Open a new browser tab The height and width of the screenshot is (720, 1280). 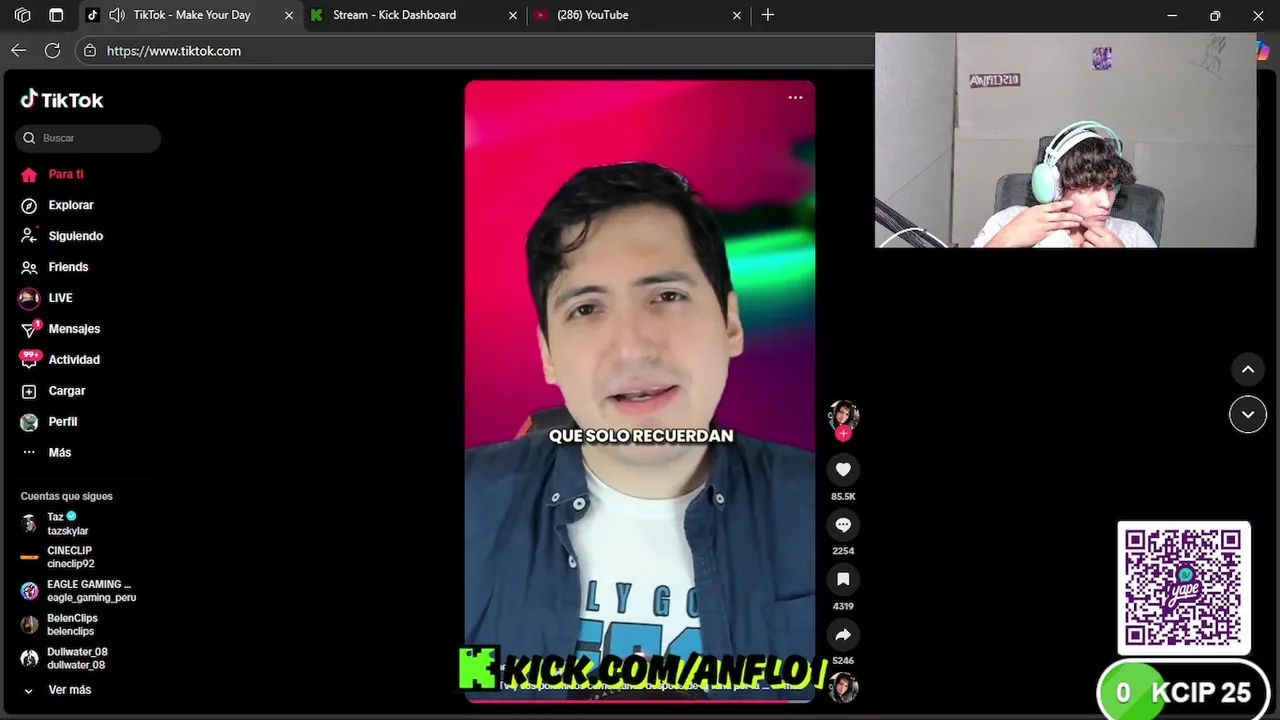click(768, 15)
